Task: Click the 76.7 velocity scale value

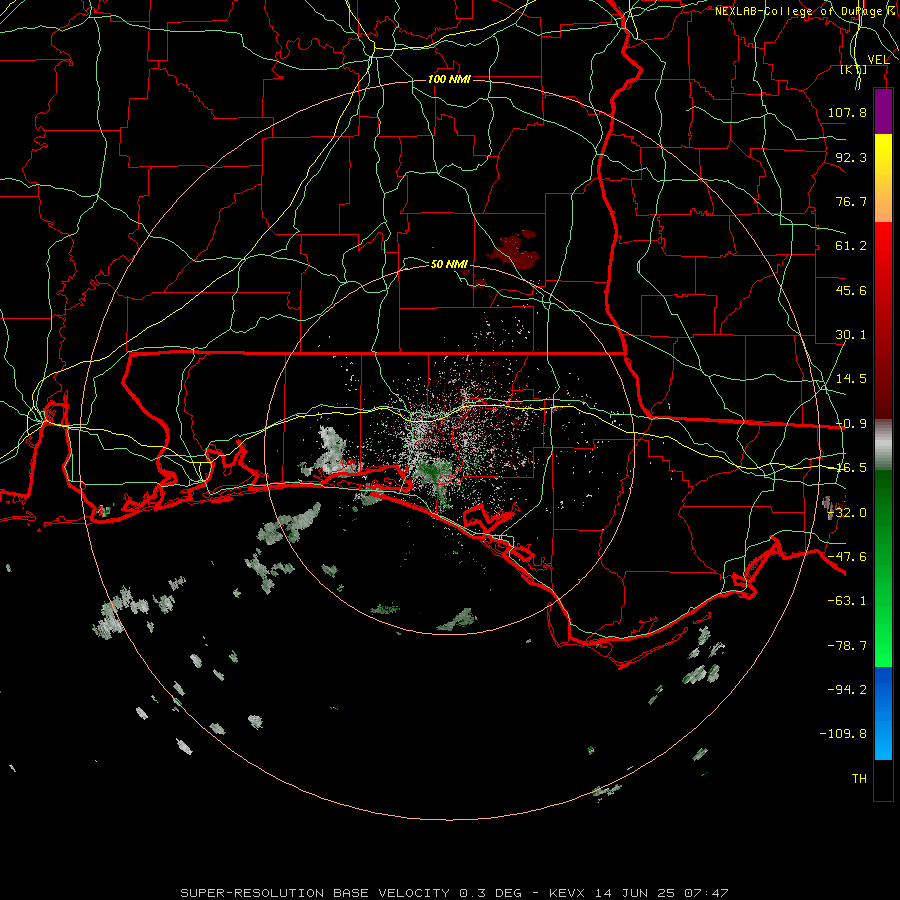Action: [x=851, y=201]
